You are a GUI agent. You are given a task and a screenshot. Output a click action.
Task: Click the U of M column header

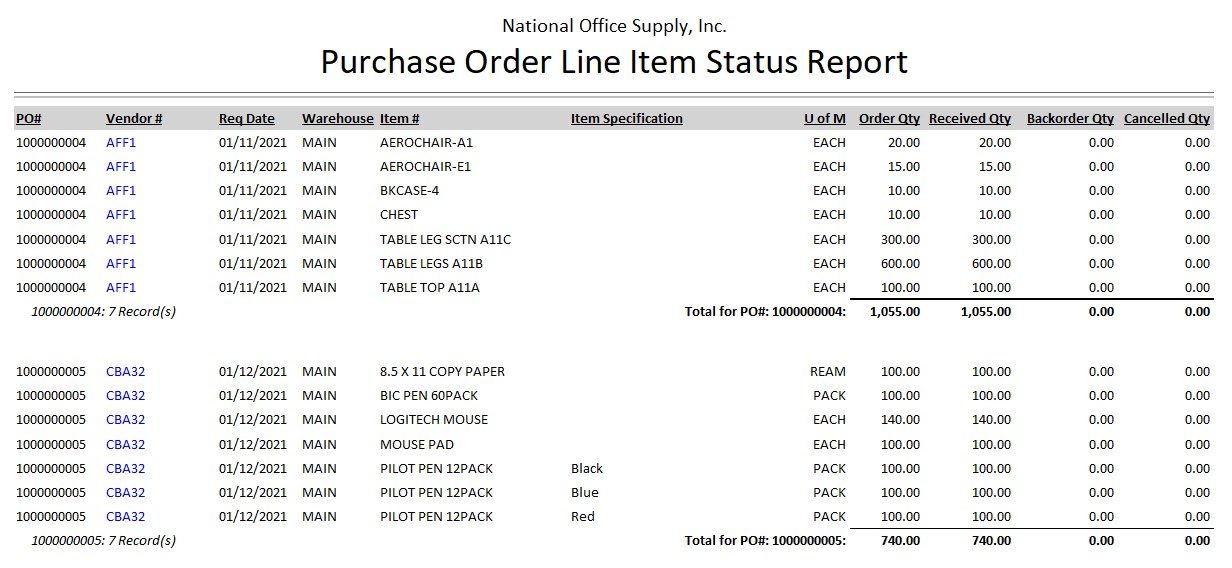[824, 118]
